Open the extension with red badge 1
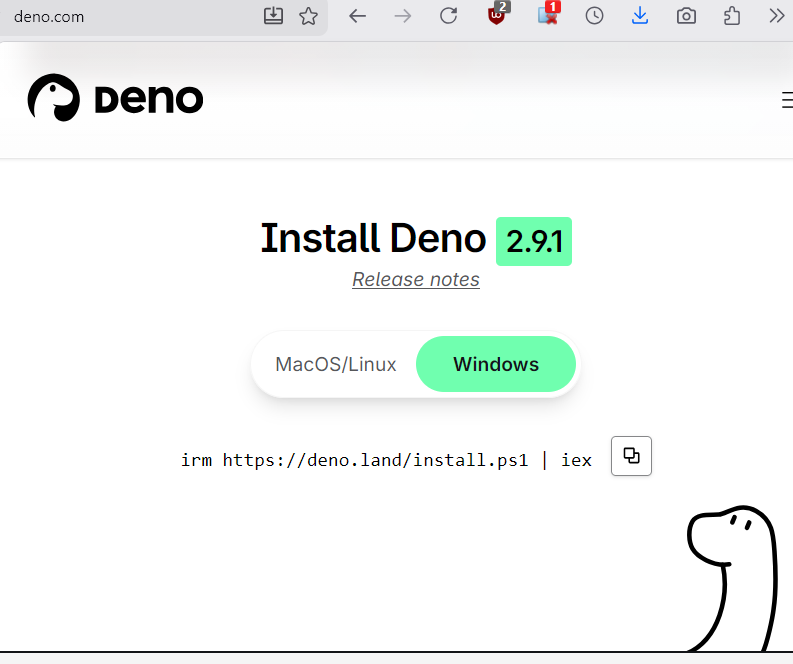793x664 pixels. click(x=549, y=14)
